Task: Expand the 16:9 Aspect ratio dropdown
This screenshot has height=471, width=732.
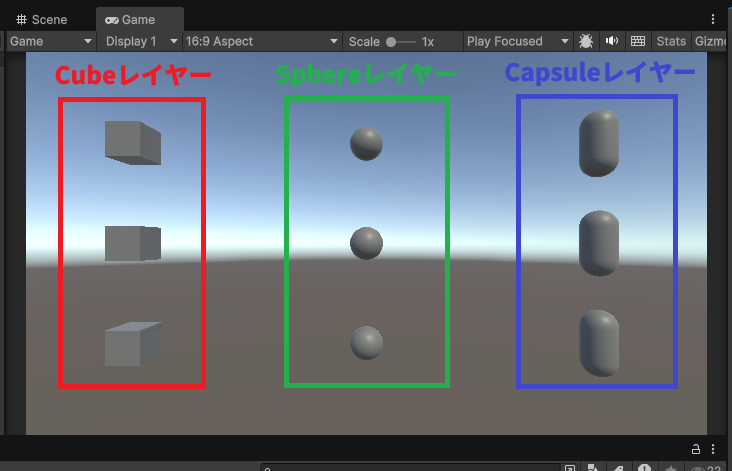Action: point(262,41)
